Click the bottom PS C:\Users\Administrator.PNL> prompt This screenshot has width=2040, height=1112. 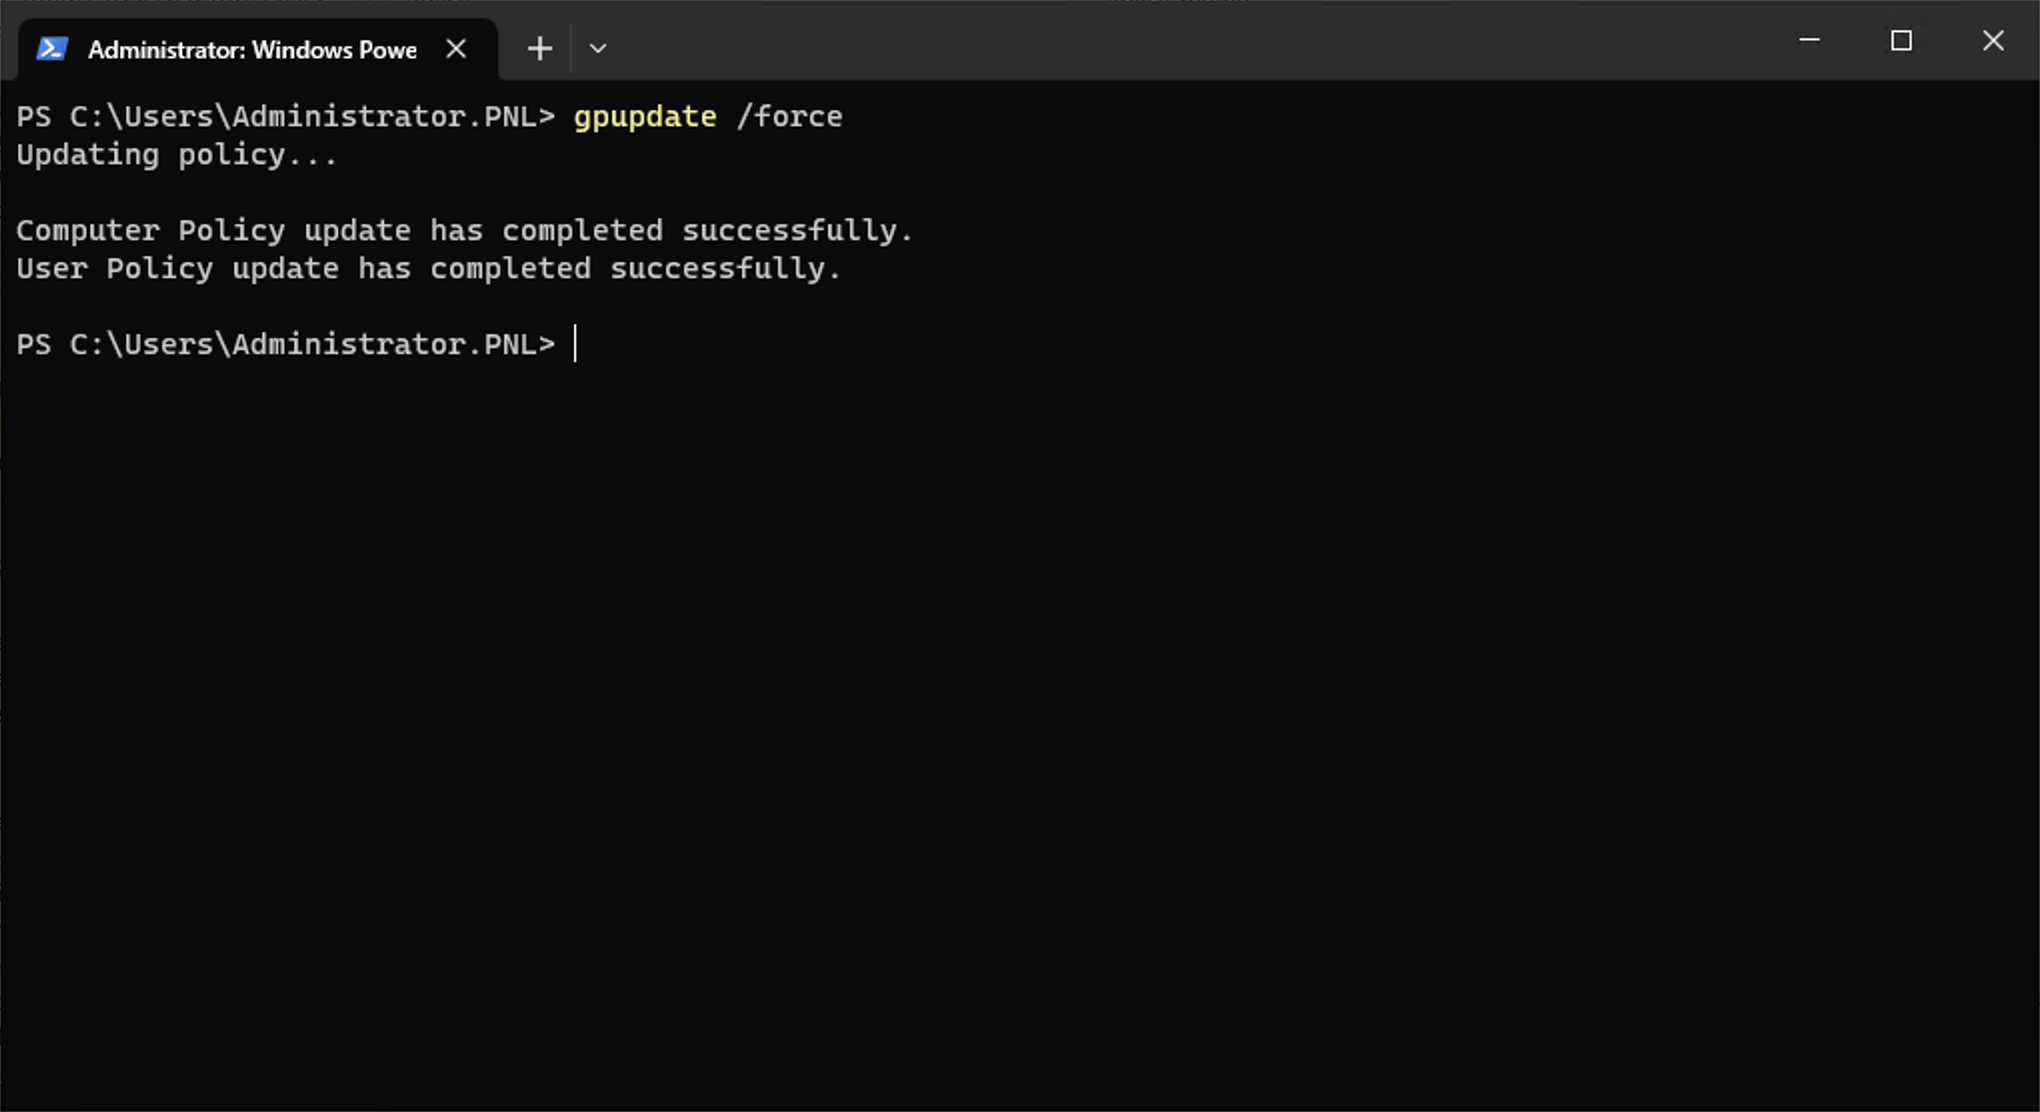click(286, 344)
